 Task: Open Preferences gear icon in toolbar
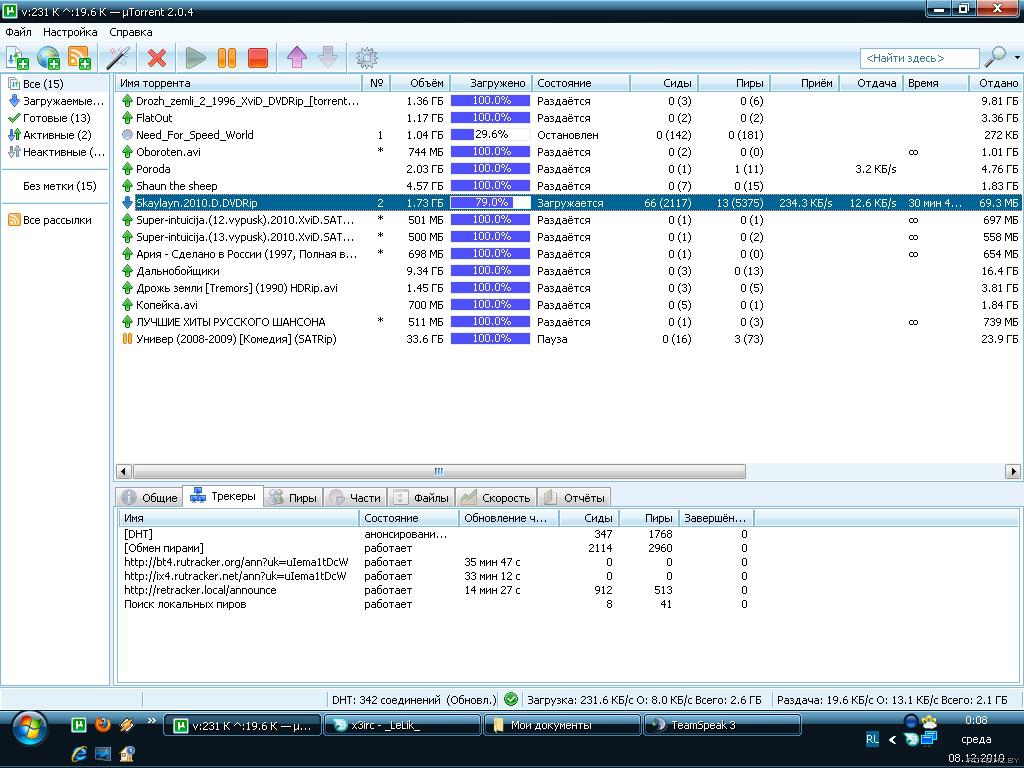coord(366,58)
